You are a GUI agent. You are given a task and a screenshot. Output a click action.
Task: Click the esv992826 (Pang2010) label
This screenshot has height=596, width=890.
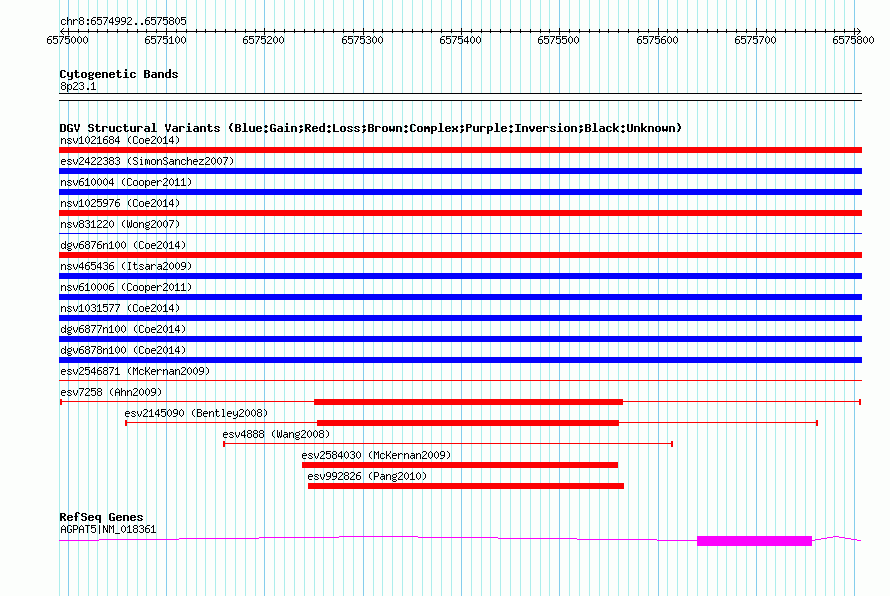367,476
